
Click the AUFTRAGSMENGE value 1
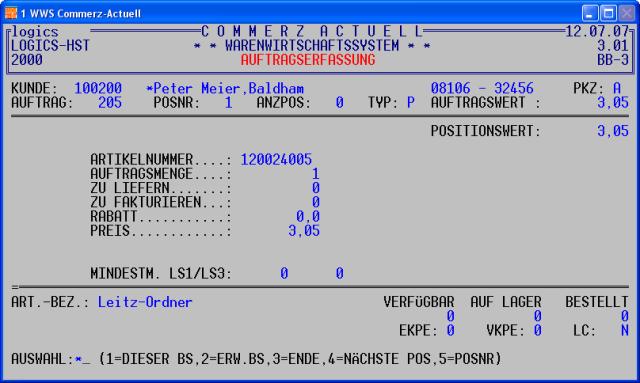coord(316,174)
